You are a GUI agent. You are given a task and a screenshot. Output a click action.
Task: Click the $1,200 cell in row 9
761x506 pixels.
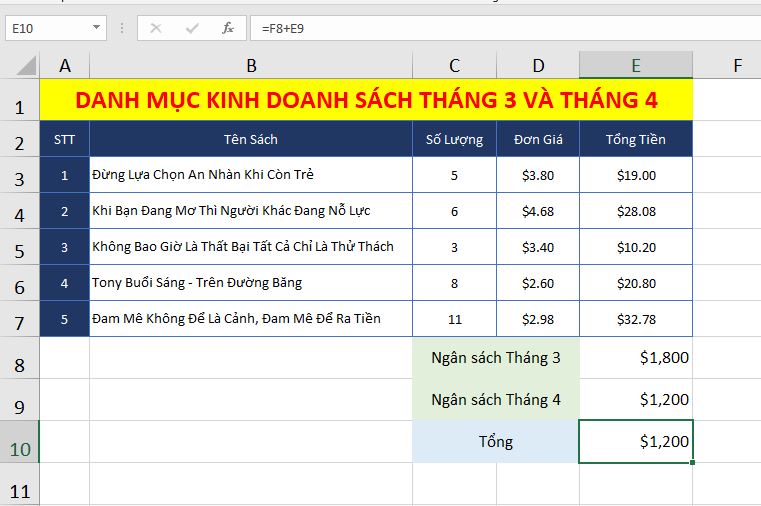[636, 400]
